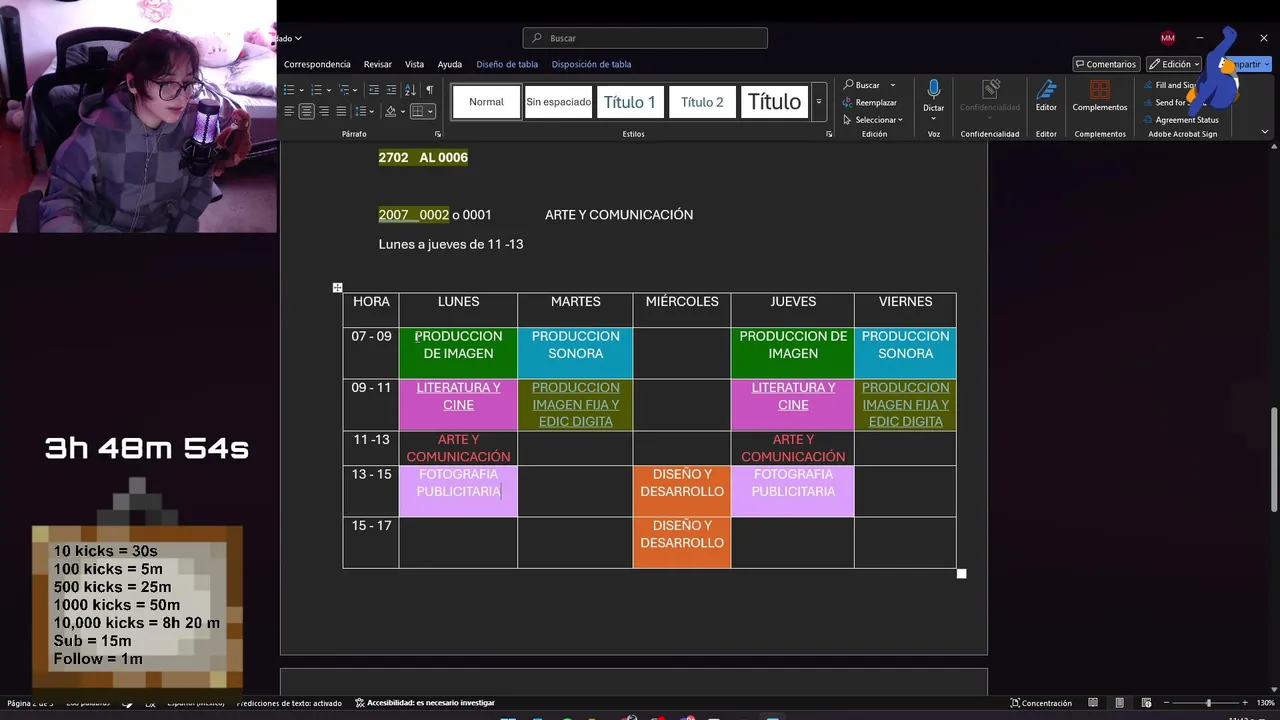1280x720 pixels.
Task: Click the MIÉRCOLES 13 - 15 DISEÑO Y DESARROLLO cell
Action: (x=682, y=491)
